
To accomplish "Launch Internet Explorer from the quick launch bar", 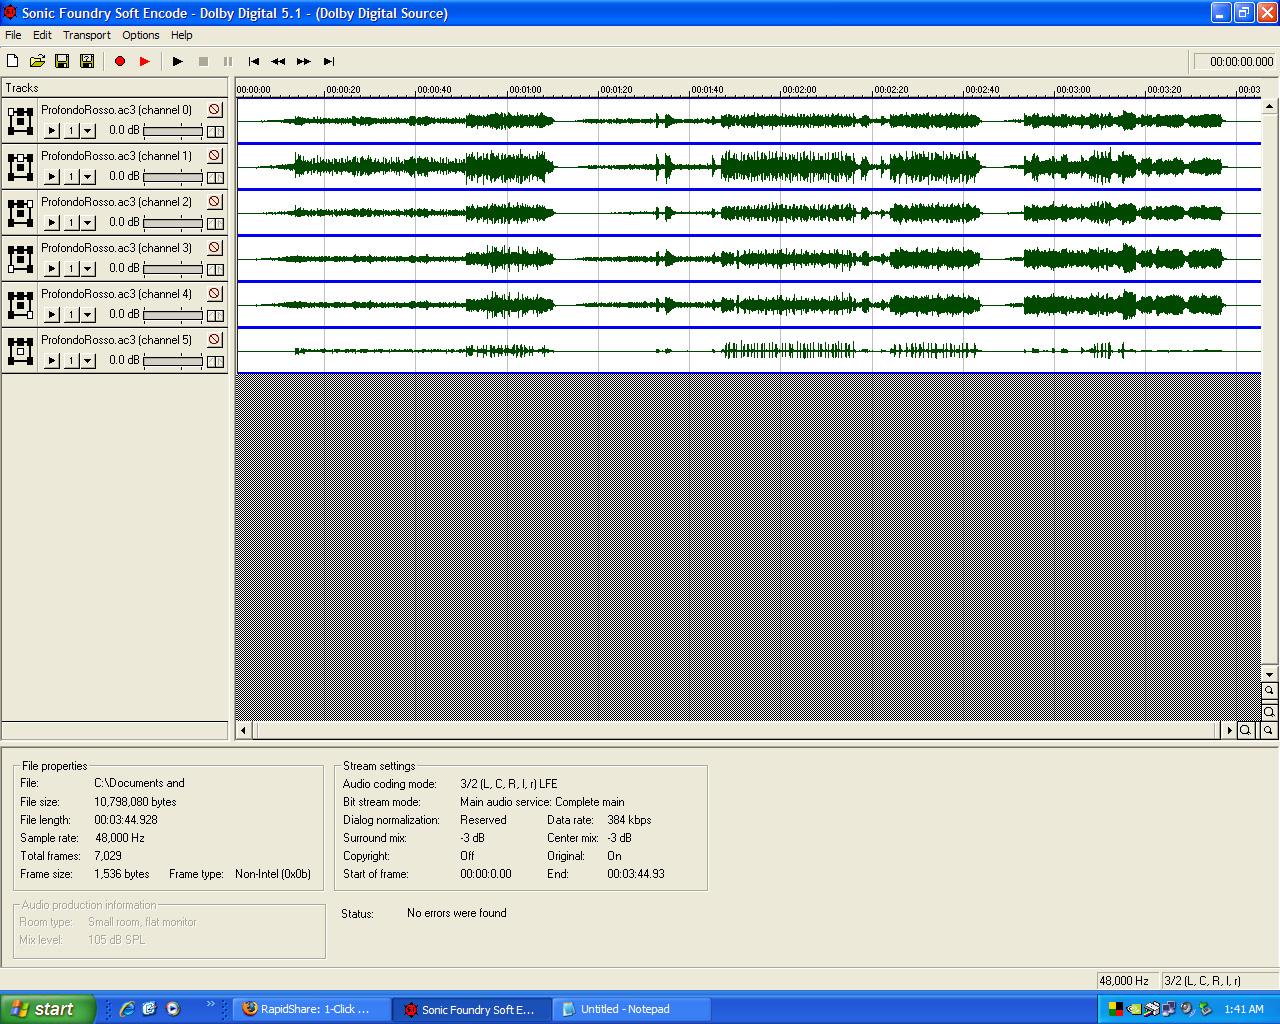I will pos(127,1009).
